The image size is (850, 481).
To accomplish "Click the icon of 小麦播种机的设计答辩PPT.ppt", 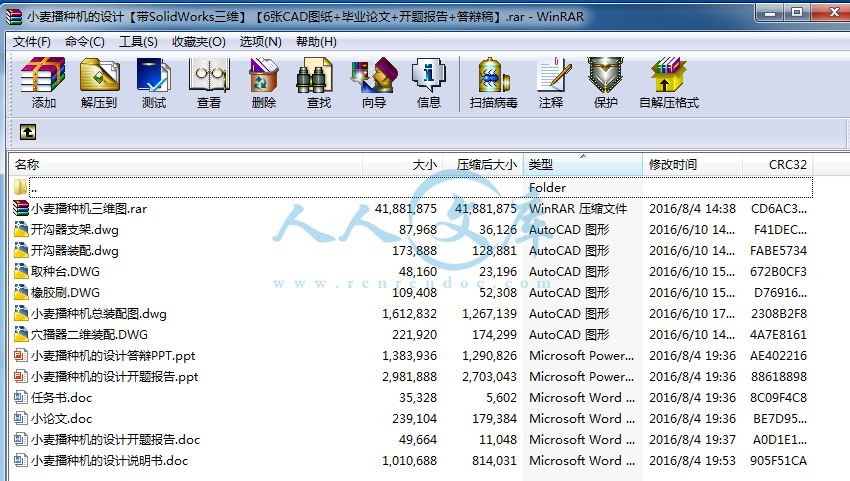I will tap(21, 356).
